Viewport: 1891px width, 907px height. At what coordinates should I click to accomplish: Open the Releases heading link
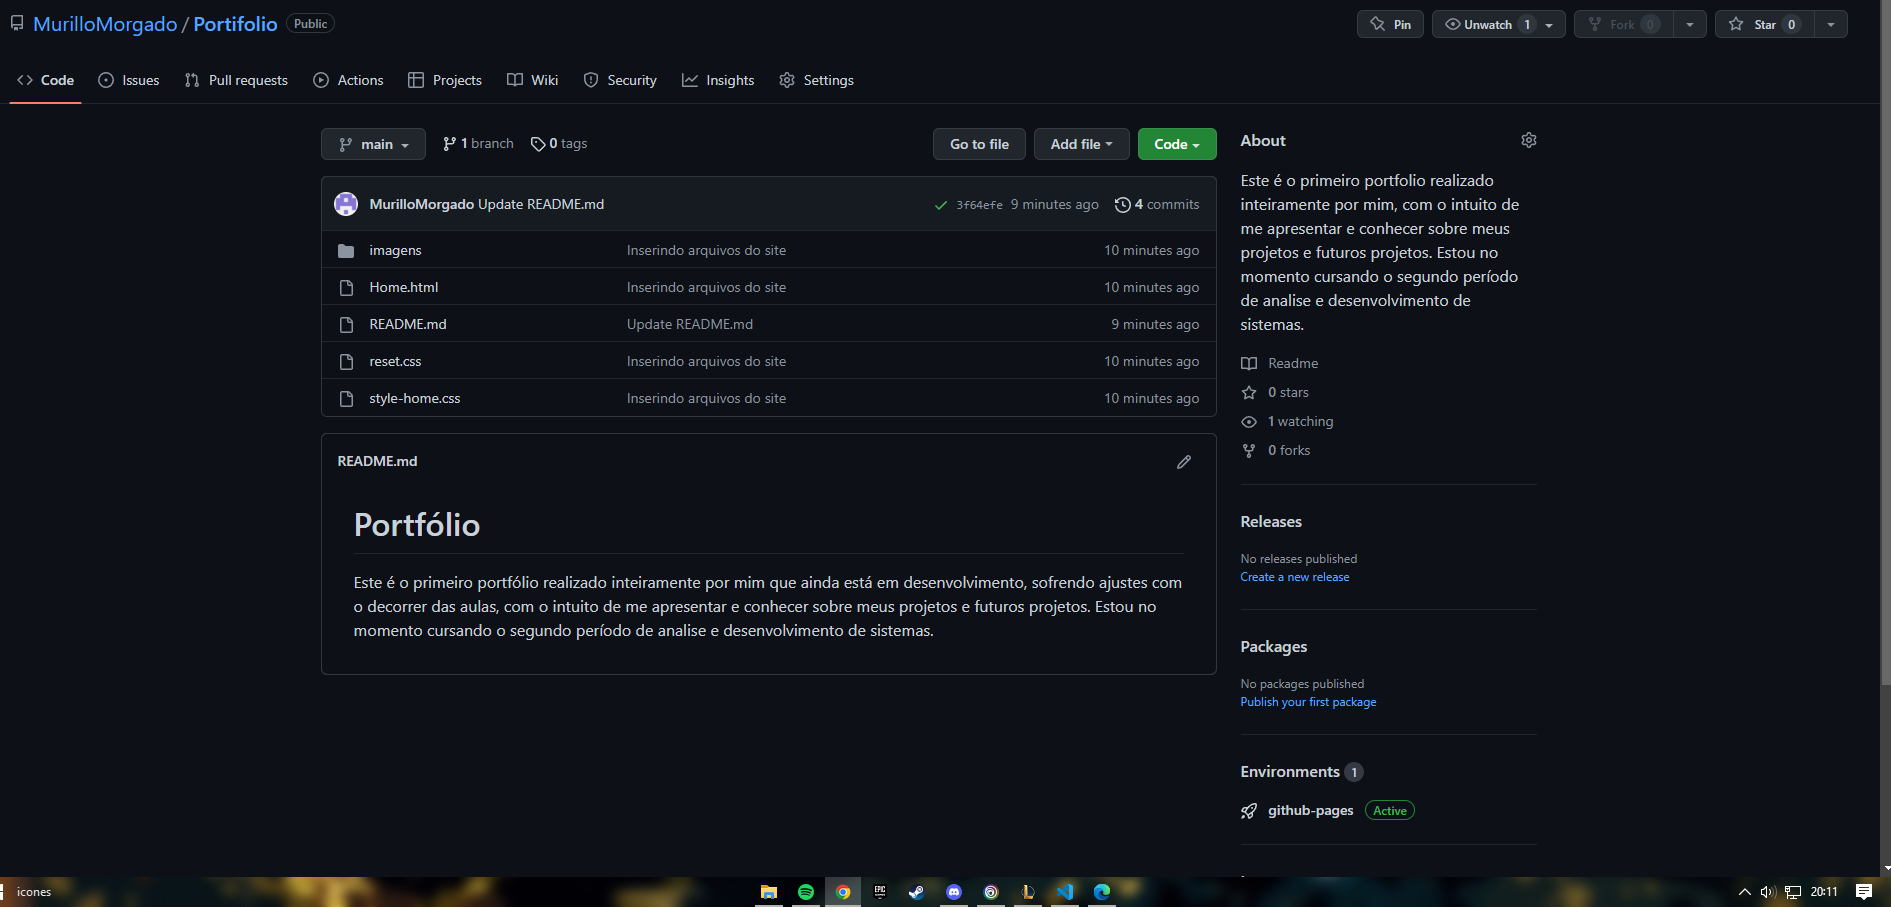tap(1271, 522)
